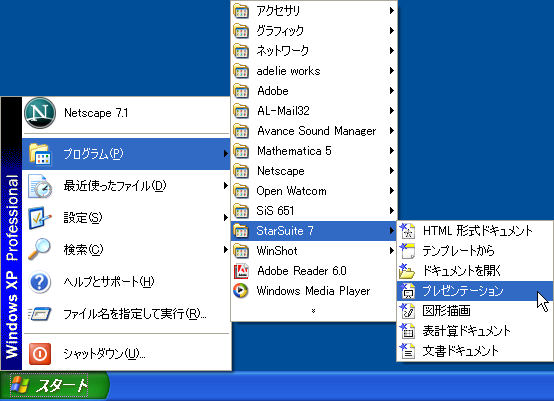Viewport: 554px width, 401px height.
Task: Click the 文書ドキュメント label text
Action: [x=460, y=351]
